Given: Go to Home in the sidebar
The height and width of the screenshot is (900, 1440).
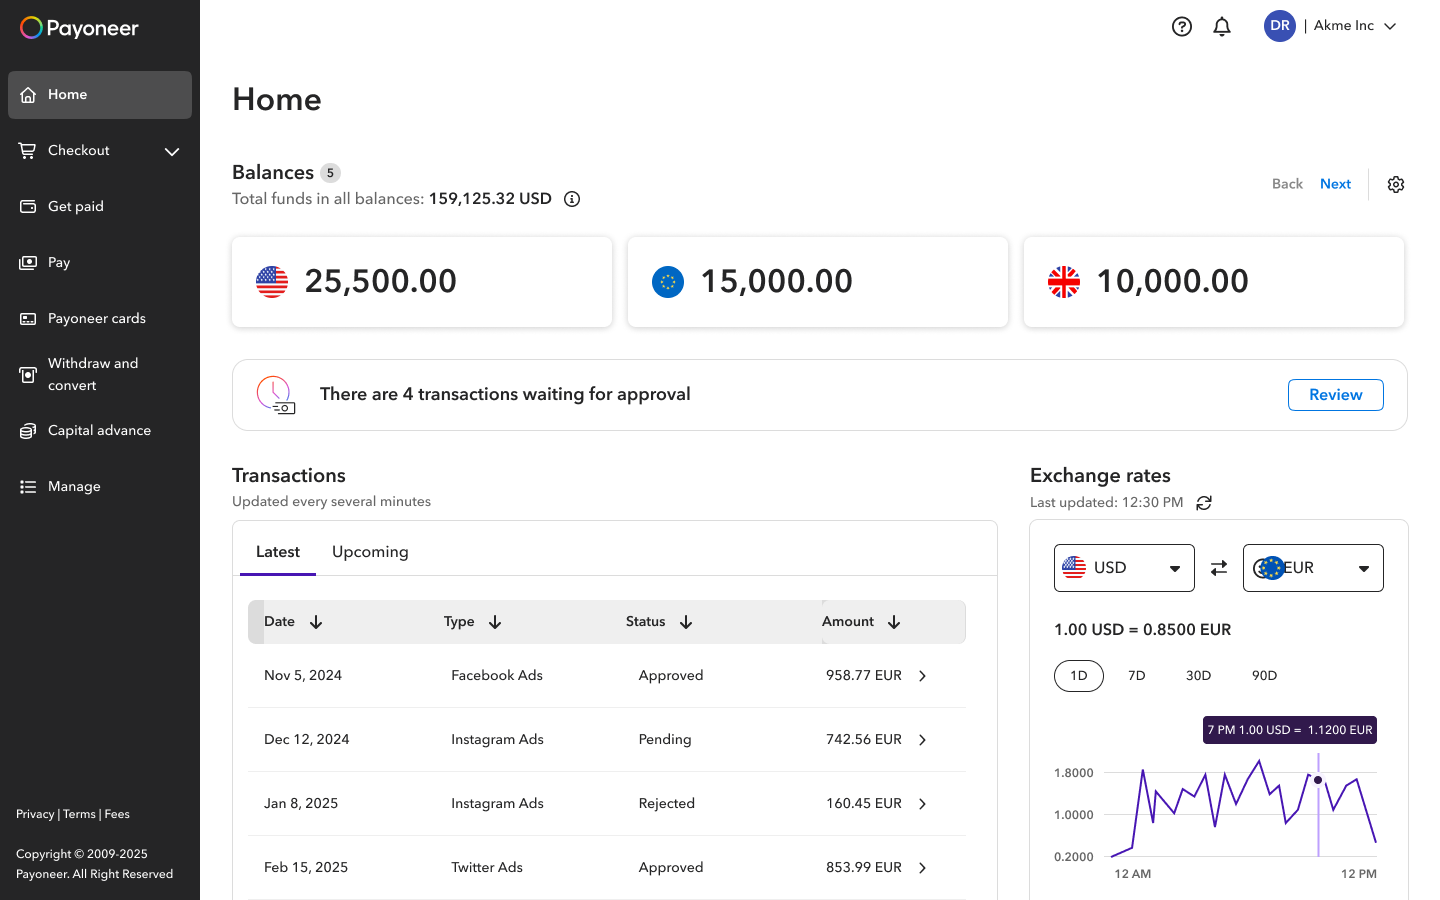Looking at the screenshot, I should [x=100, y=95].
